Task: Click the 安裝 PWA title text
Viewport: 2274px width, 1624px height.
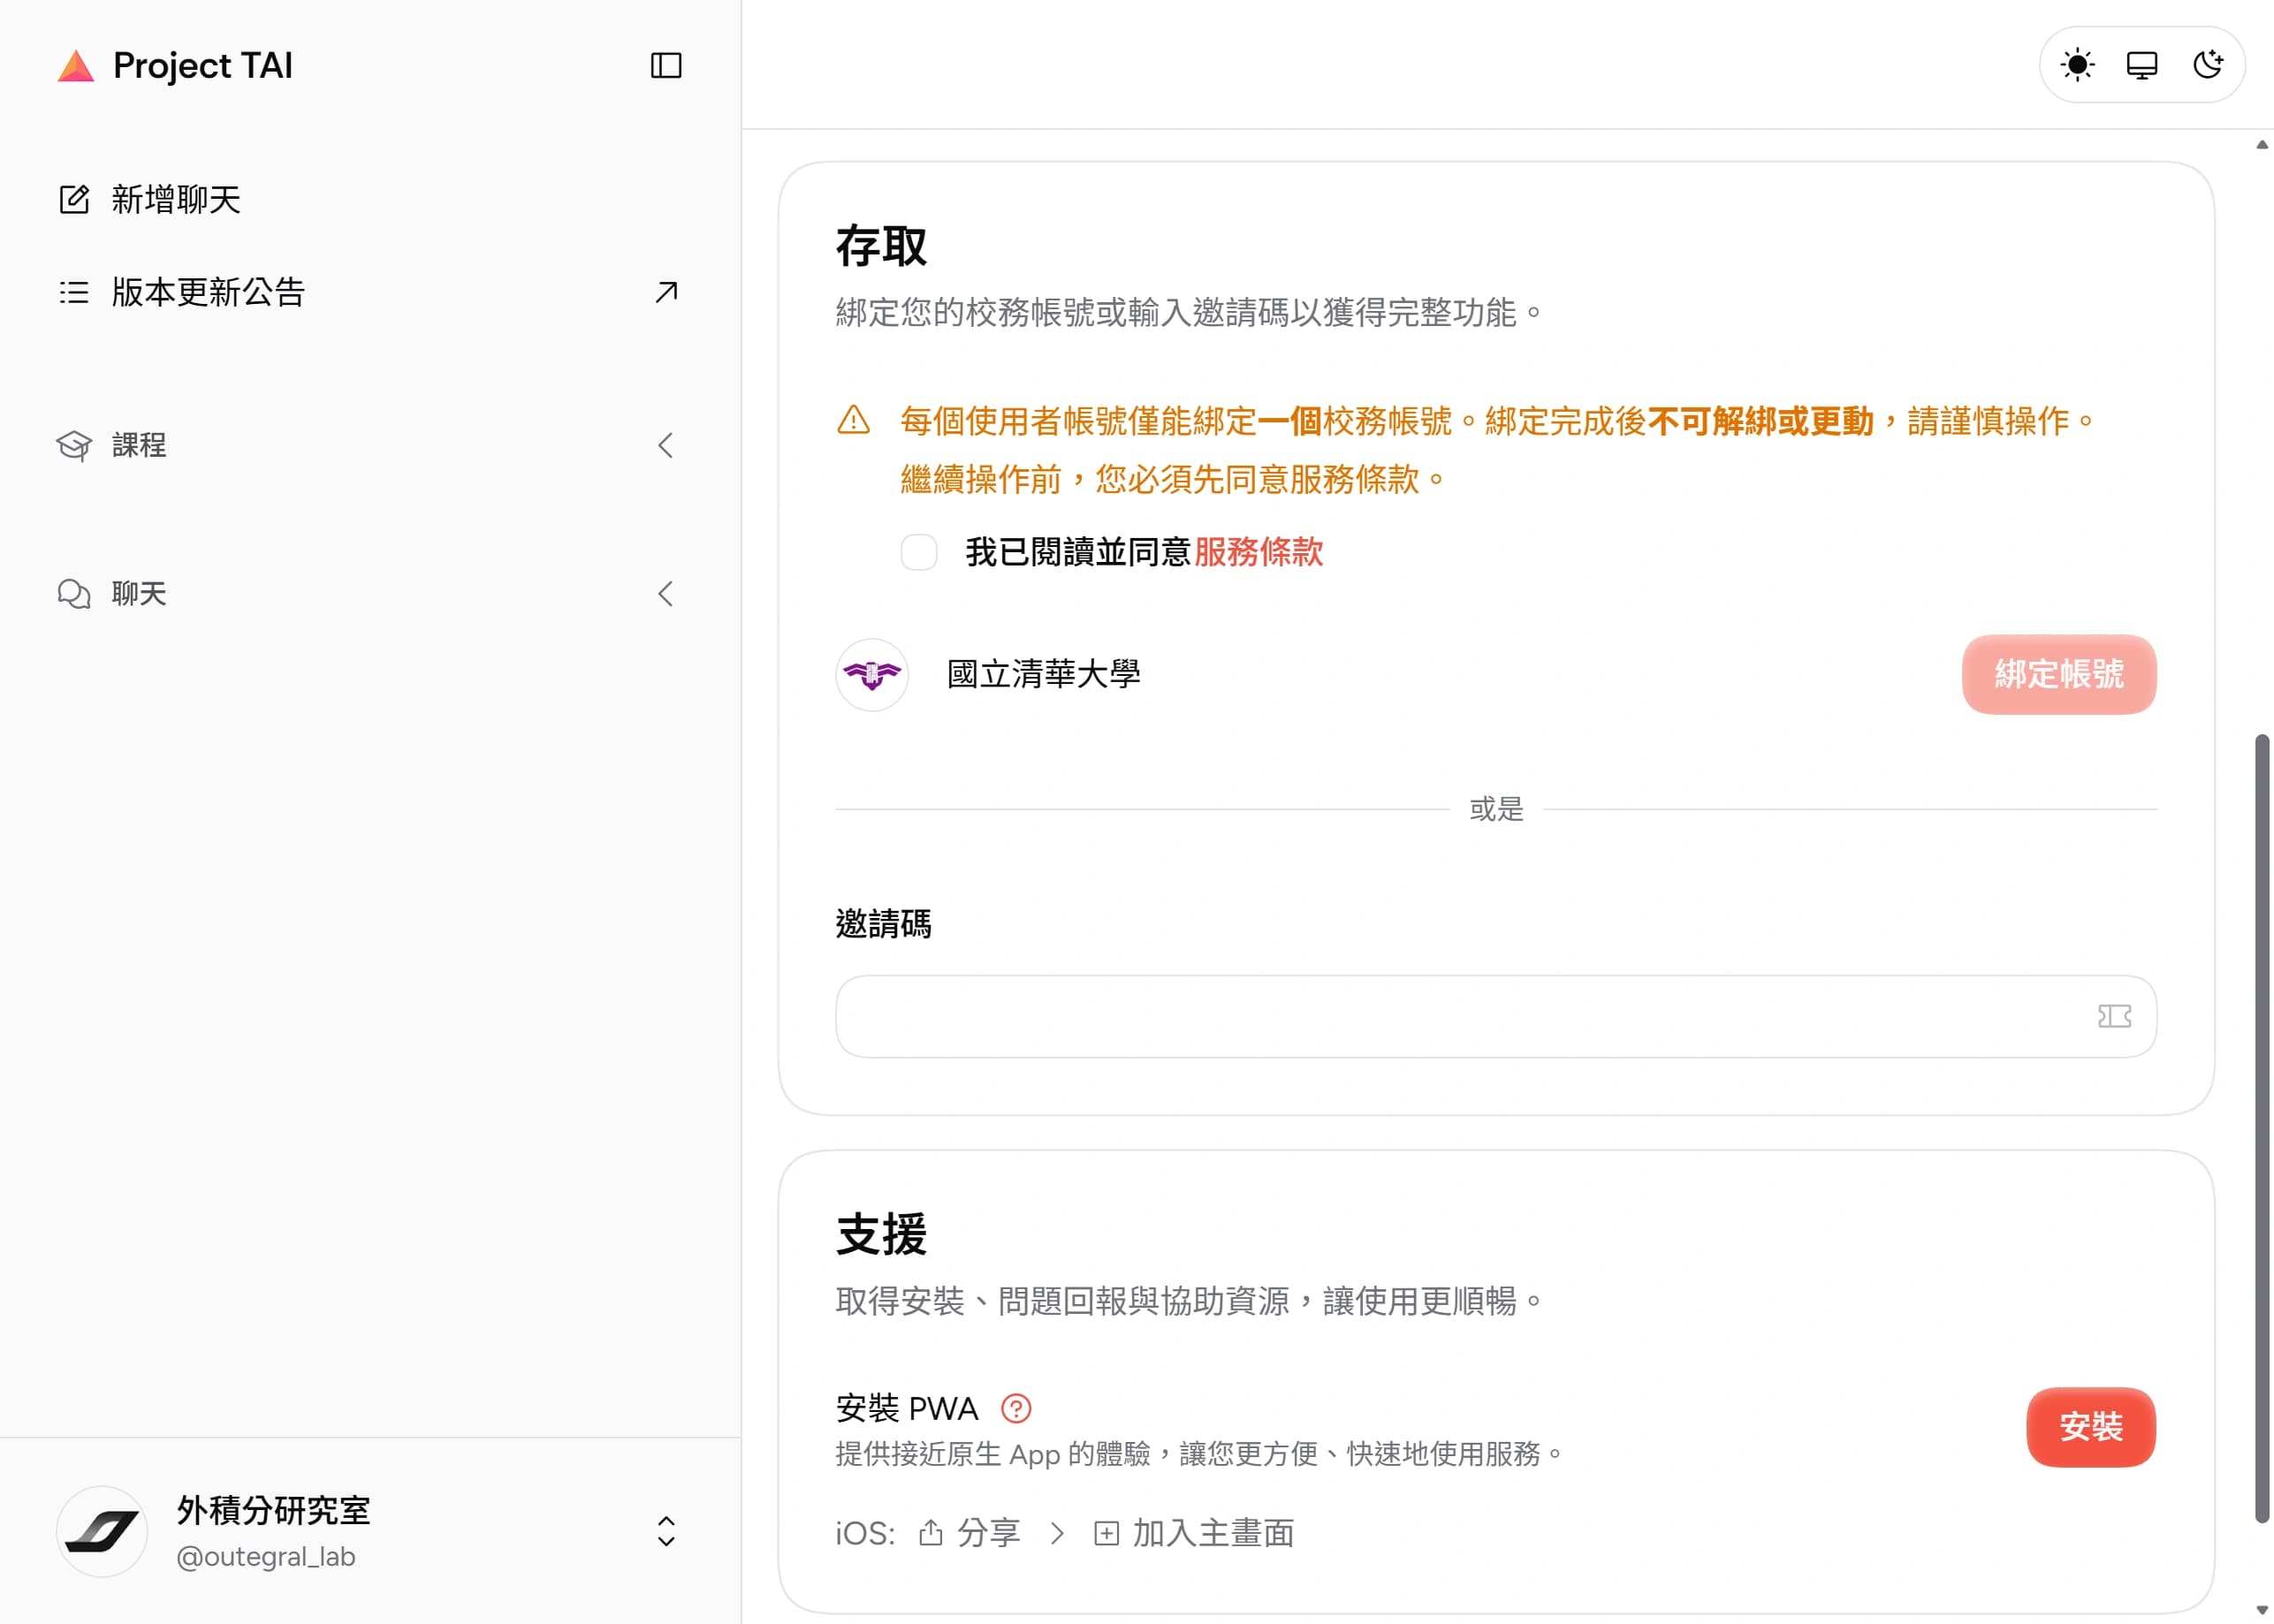Action: pyautogui.click(x=907, y=1408)
